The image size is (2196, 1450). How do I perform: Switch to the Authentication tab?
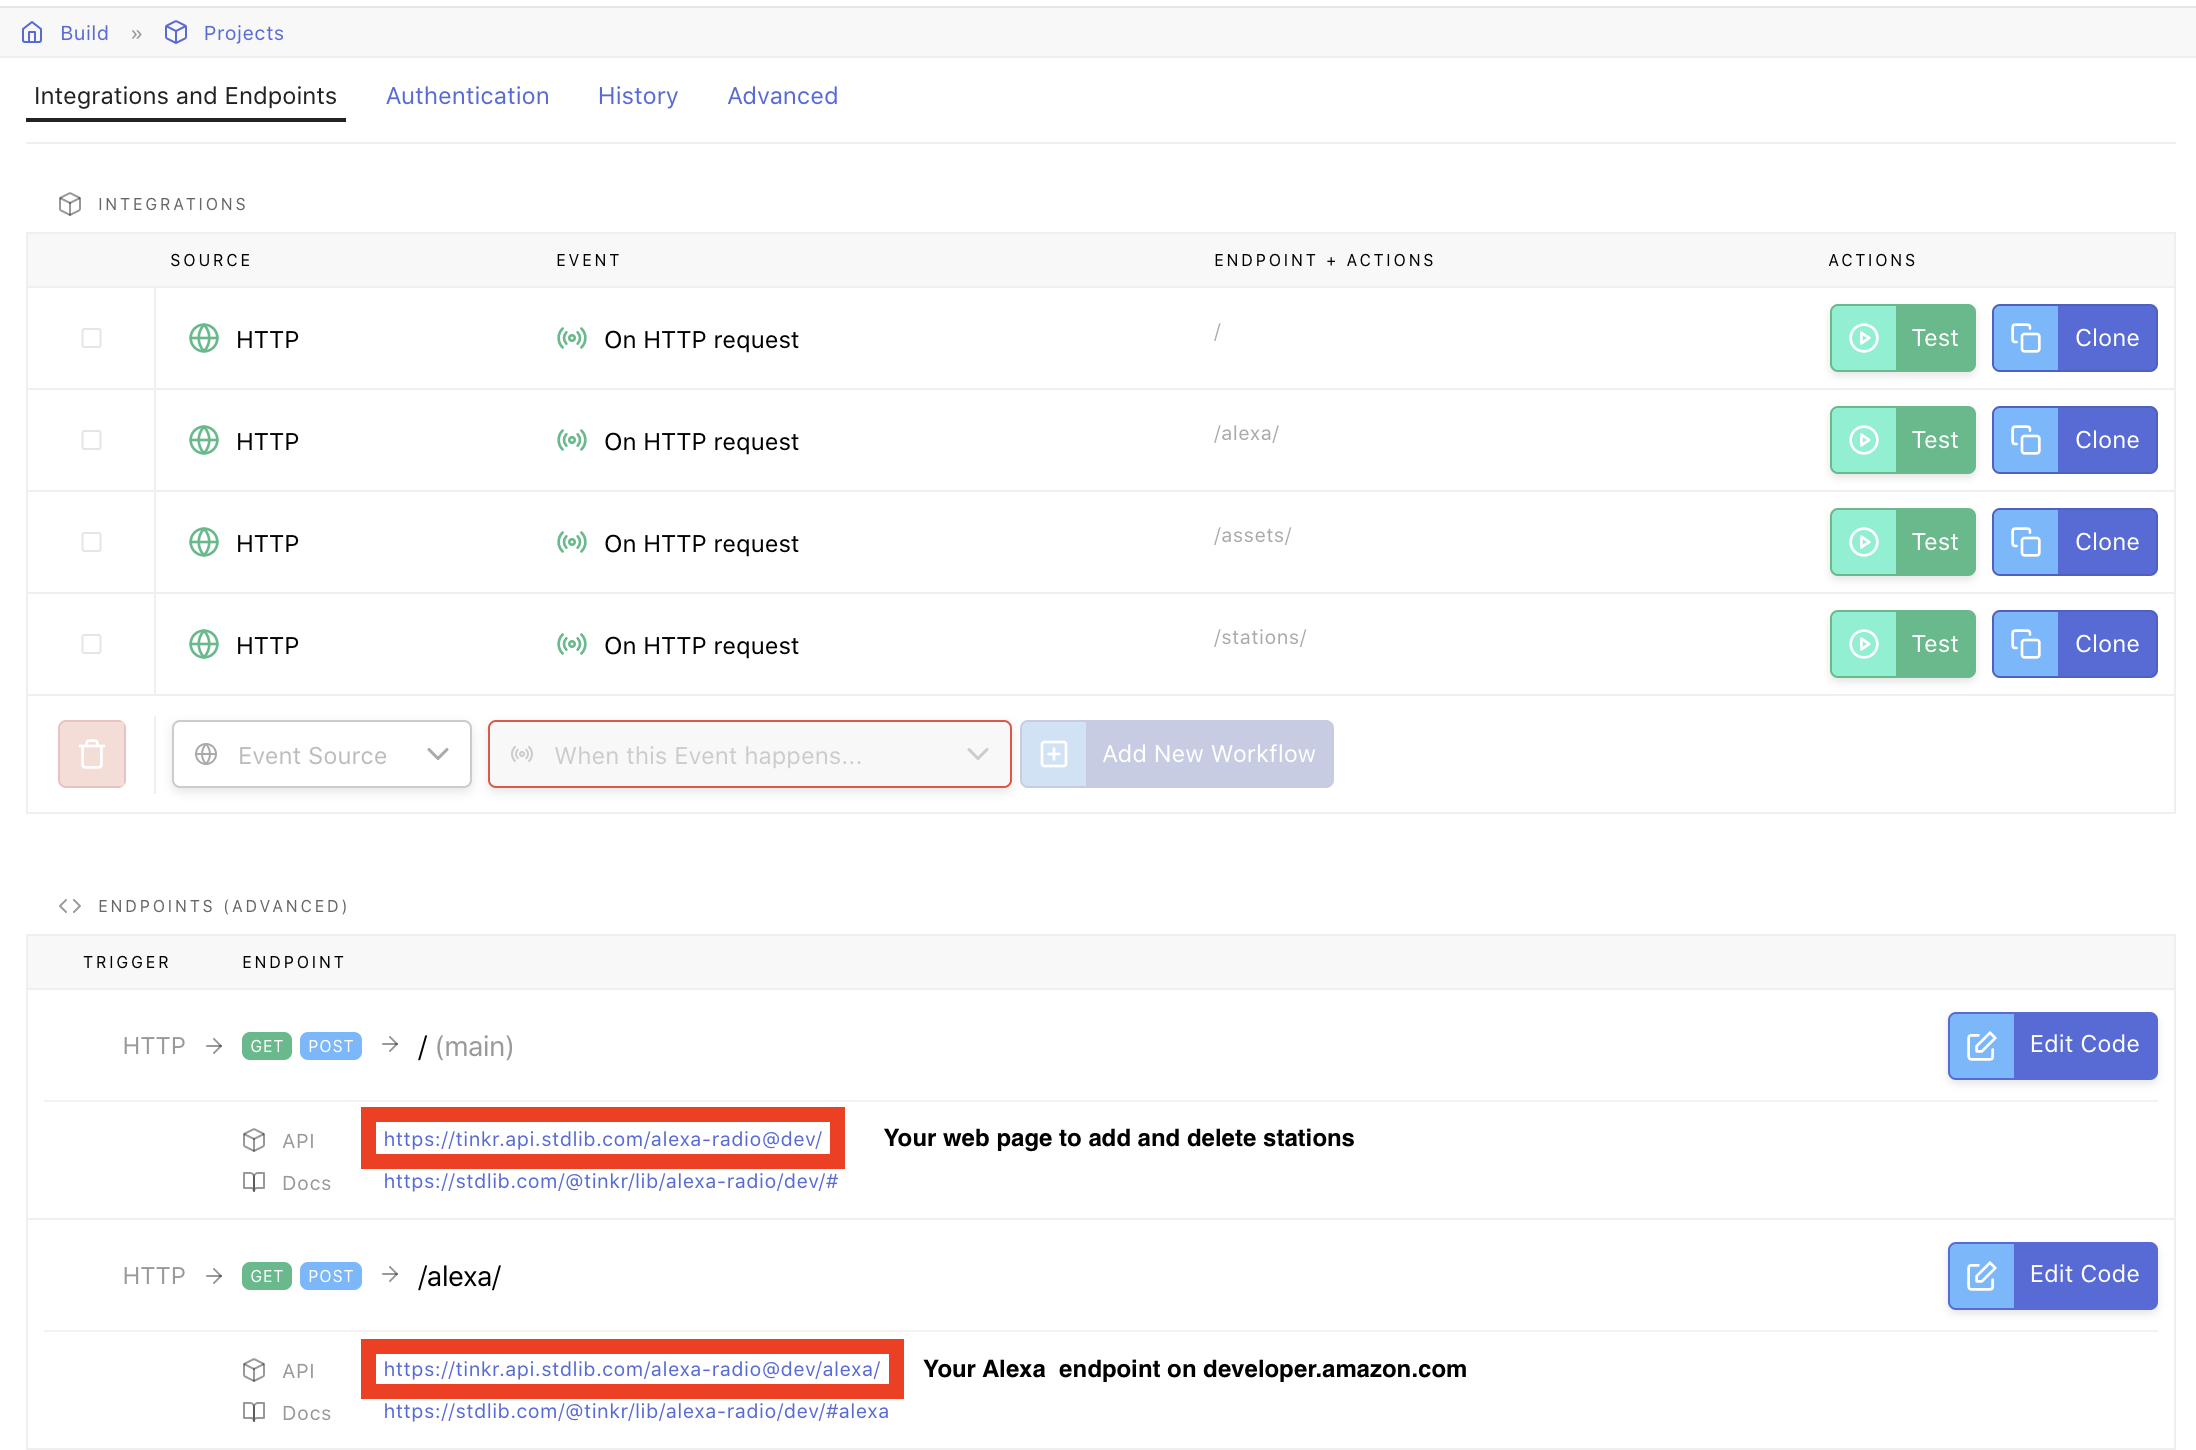(x=467, y=96)
